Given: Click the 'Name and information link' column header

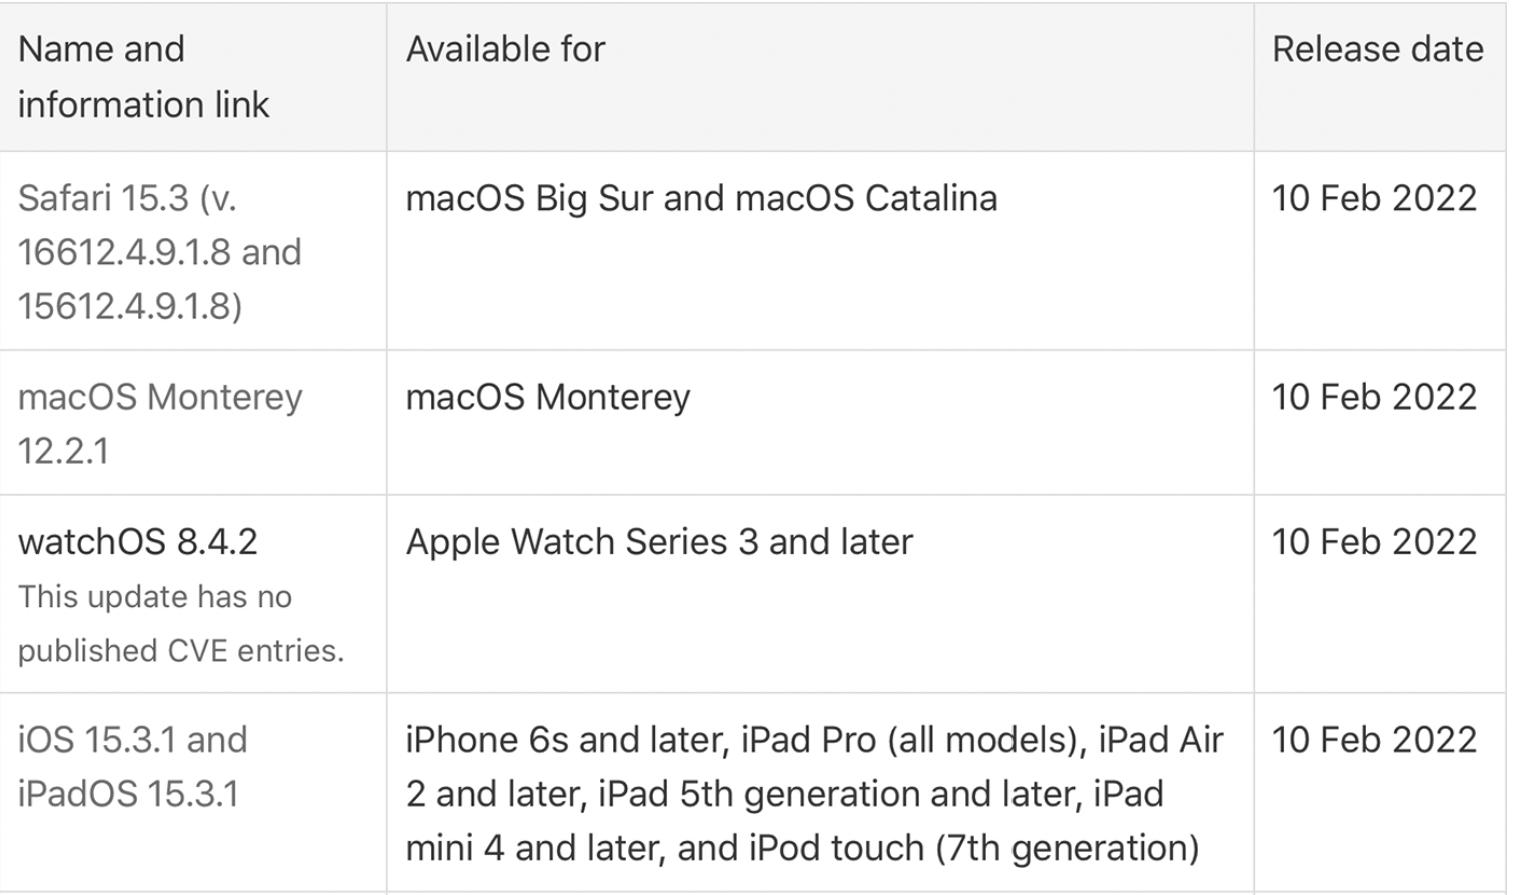Looking at the screenshot, I should pos(143,77).
